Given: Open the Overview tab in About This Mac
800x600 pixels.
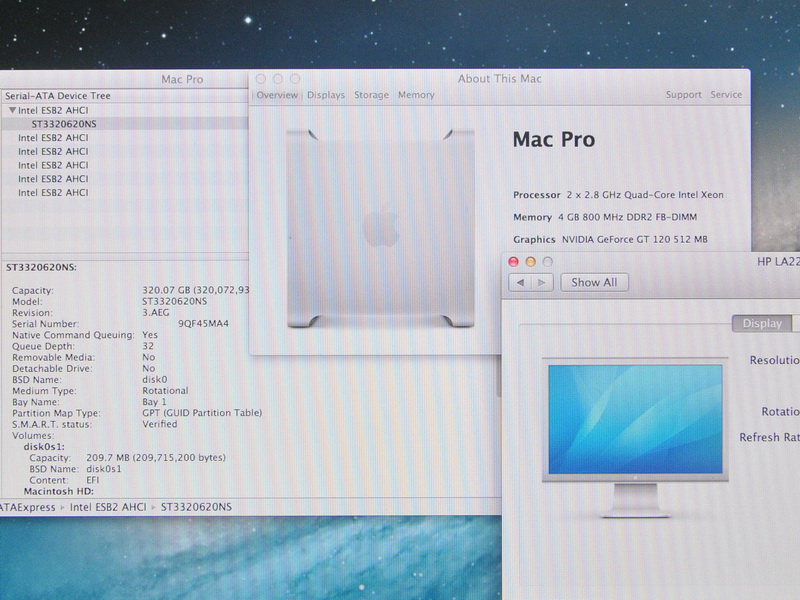Looking at the screenshot, I should [277, 95].
